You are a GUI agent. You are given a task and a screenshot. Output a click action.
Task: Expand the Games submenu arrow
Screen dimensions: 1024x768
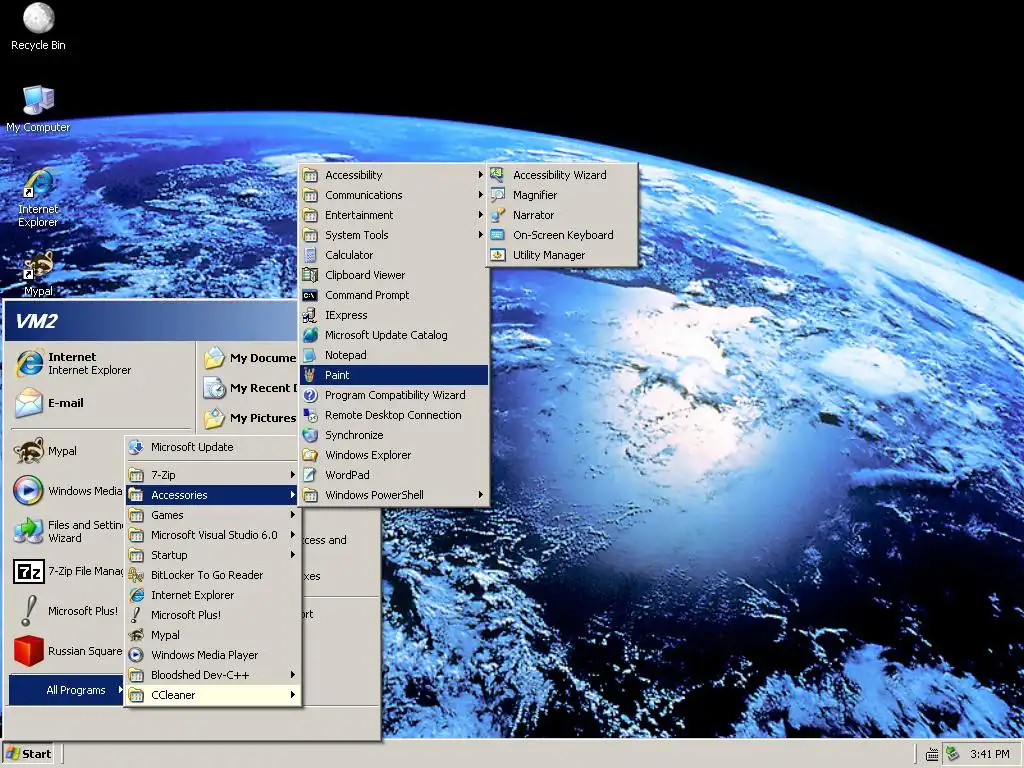point(293,515)
